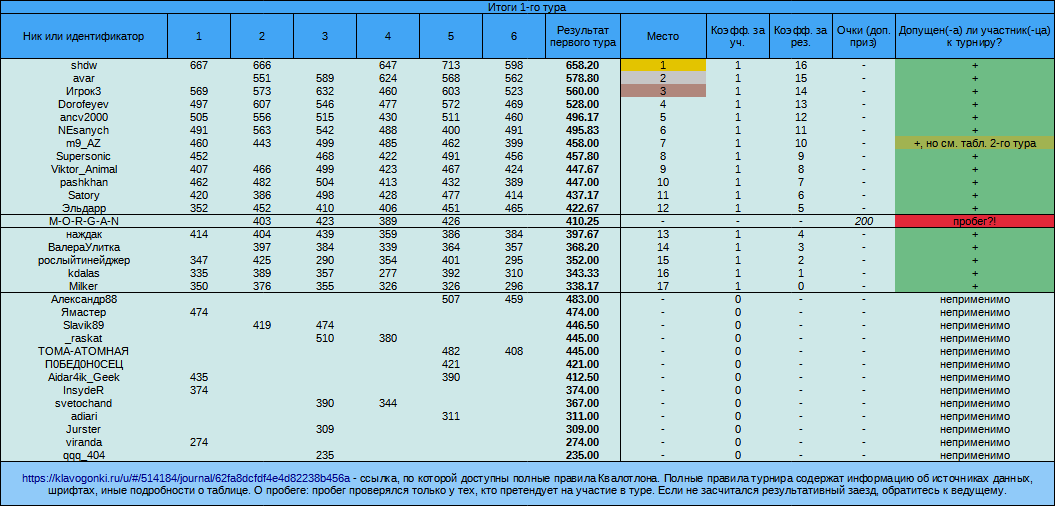Select the 'Ник или идентификатор' column header
The image size is (1055, 506).
click(x=83, y=36)
